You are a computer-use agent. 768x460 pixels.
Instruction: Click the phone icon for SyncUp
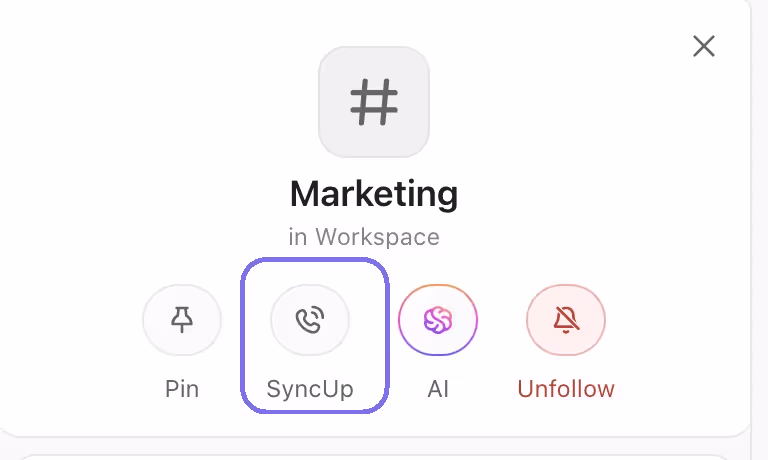tap(310, 320)
